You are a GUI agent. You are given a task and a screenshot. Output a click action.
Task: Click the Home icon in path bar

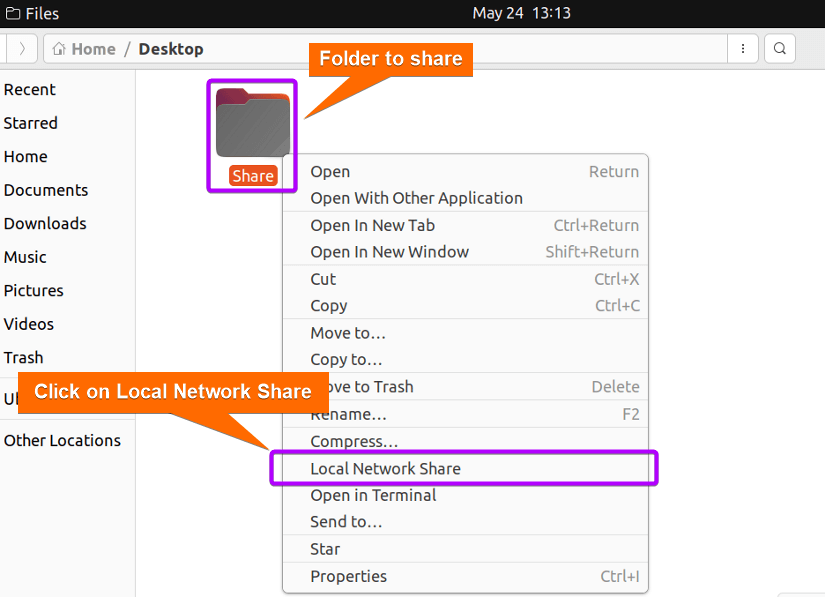[59, 49]
